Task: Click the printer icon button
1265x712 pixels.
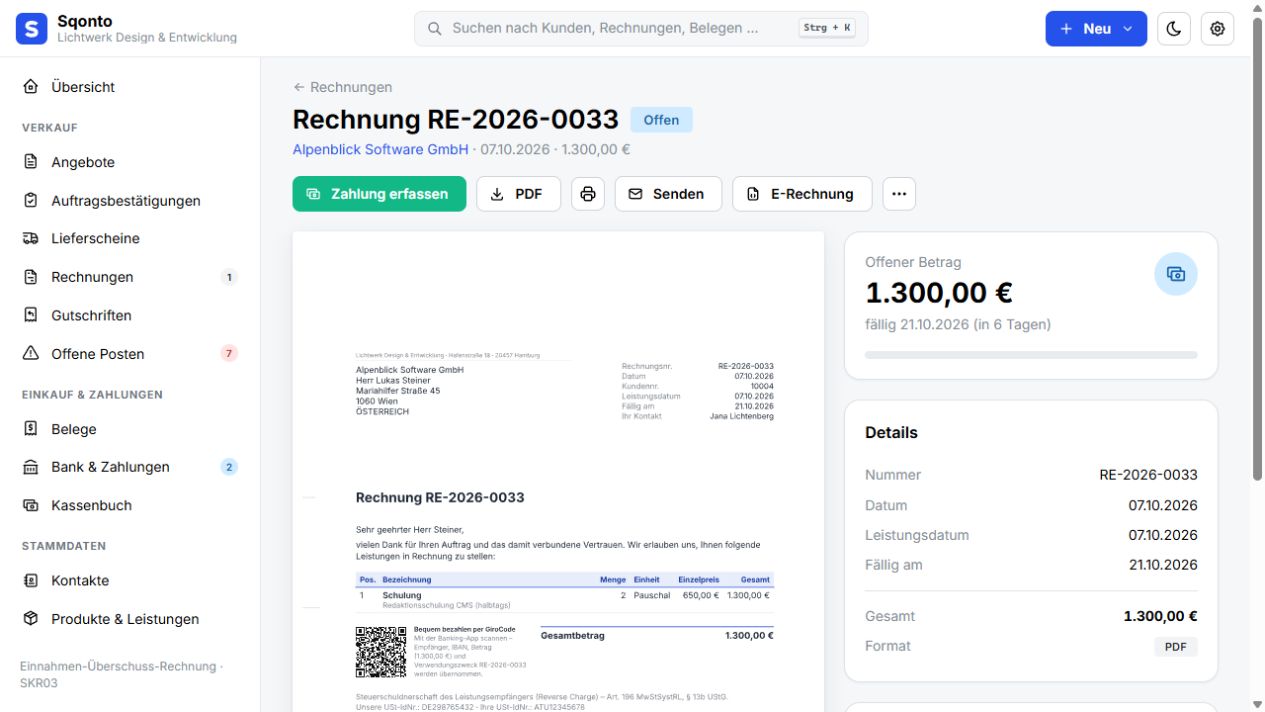Action: [588, 194]
